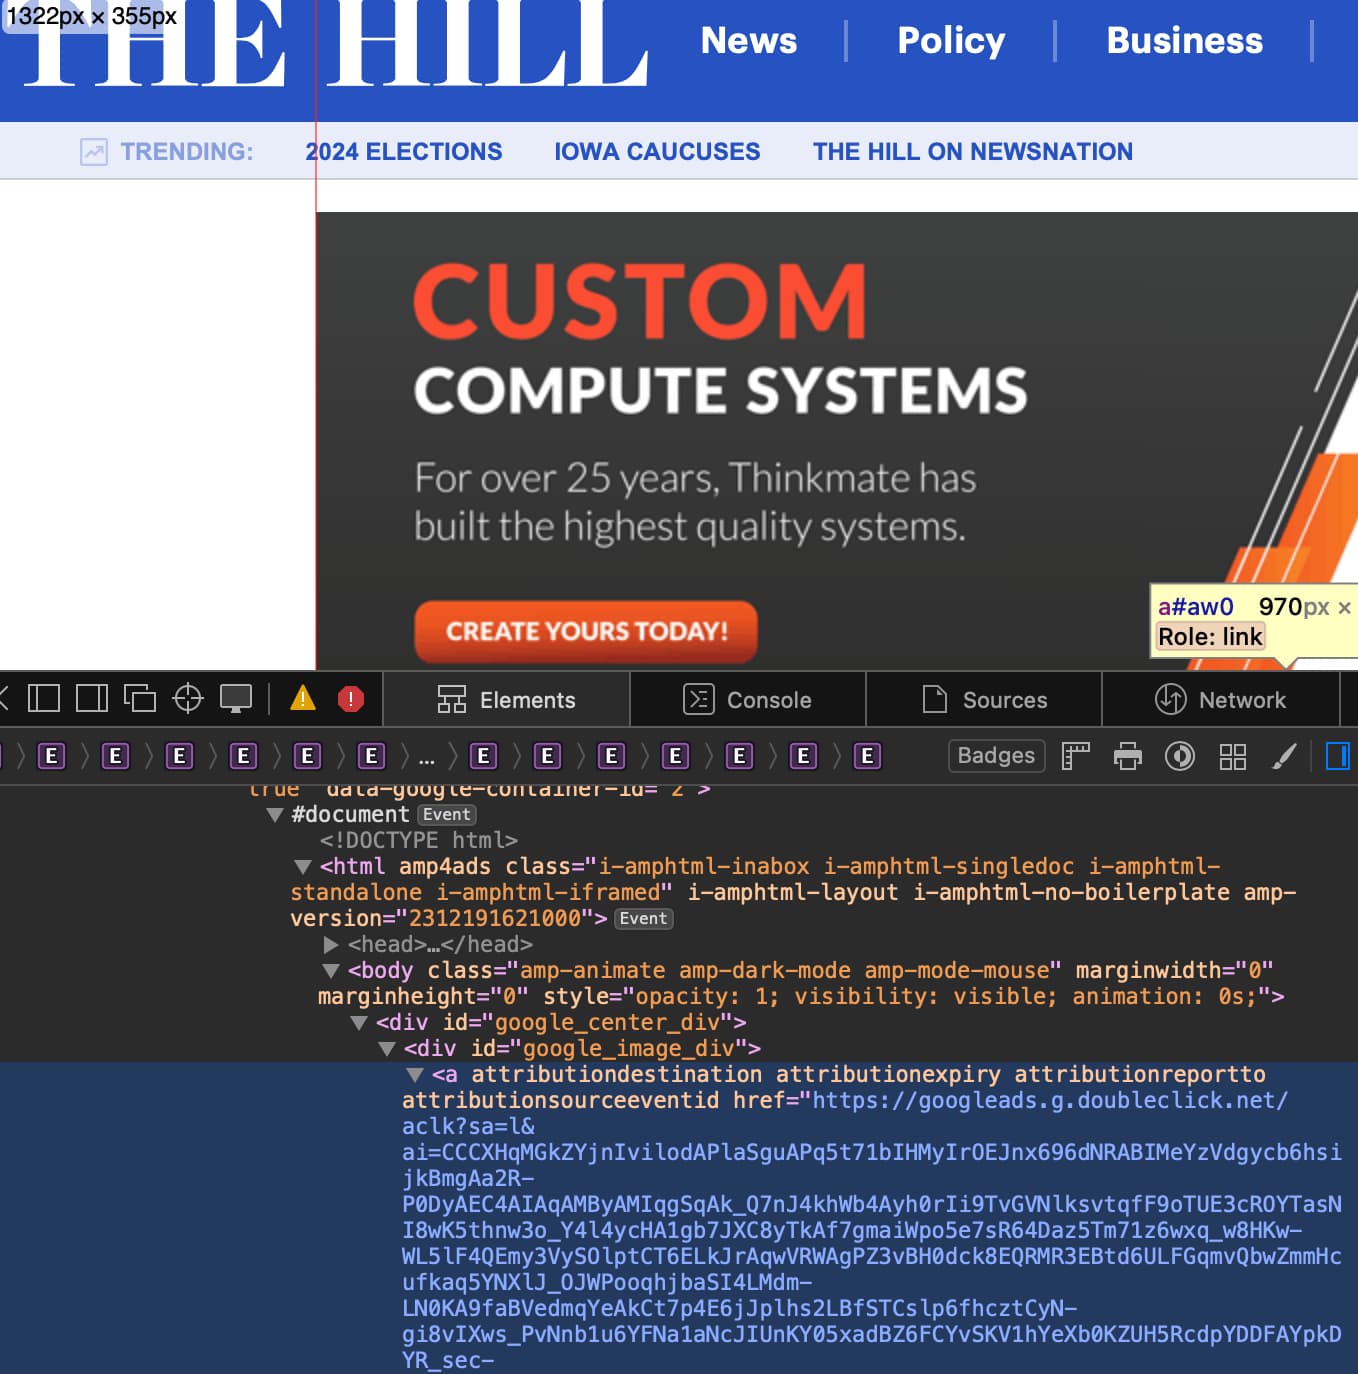
Task: Click the a#aw0 Role: link tooltip
Action: (1254, 621)
